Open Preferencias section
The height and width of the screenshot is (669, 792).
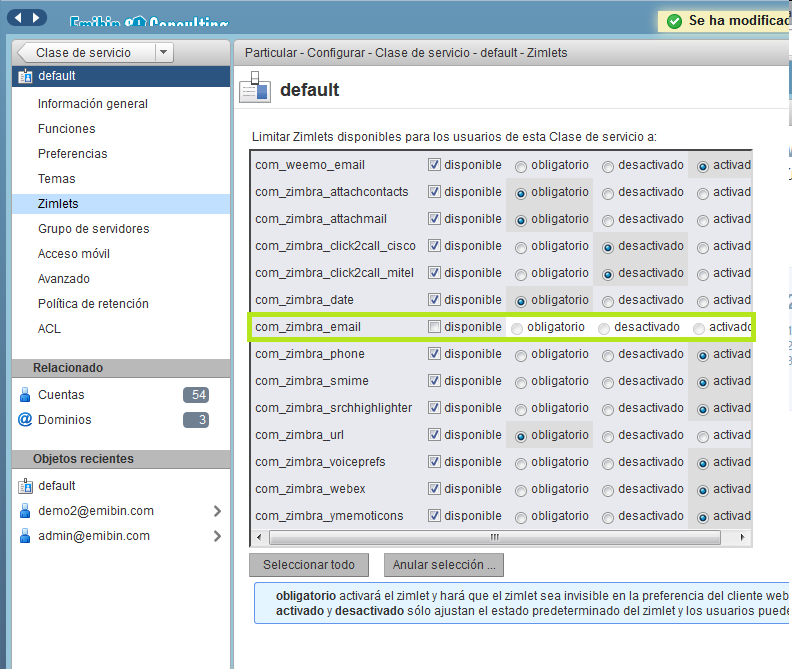click(72, 154)
